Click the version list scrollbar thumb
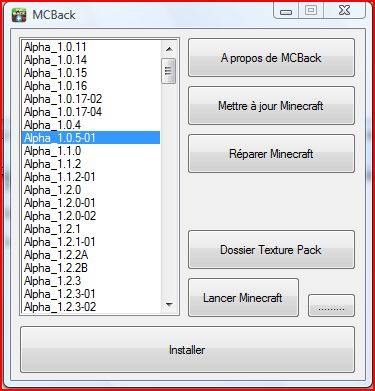The width and height of the screenshot is (375, 391). coord(169,71)
